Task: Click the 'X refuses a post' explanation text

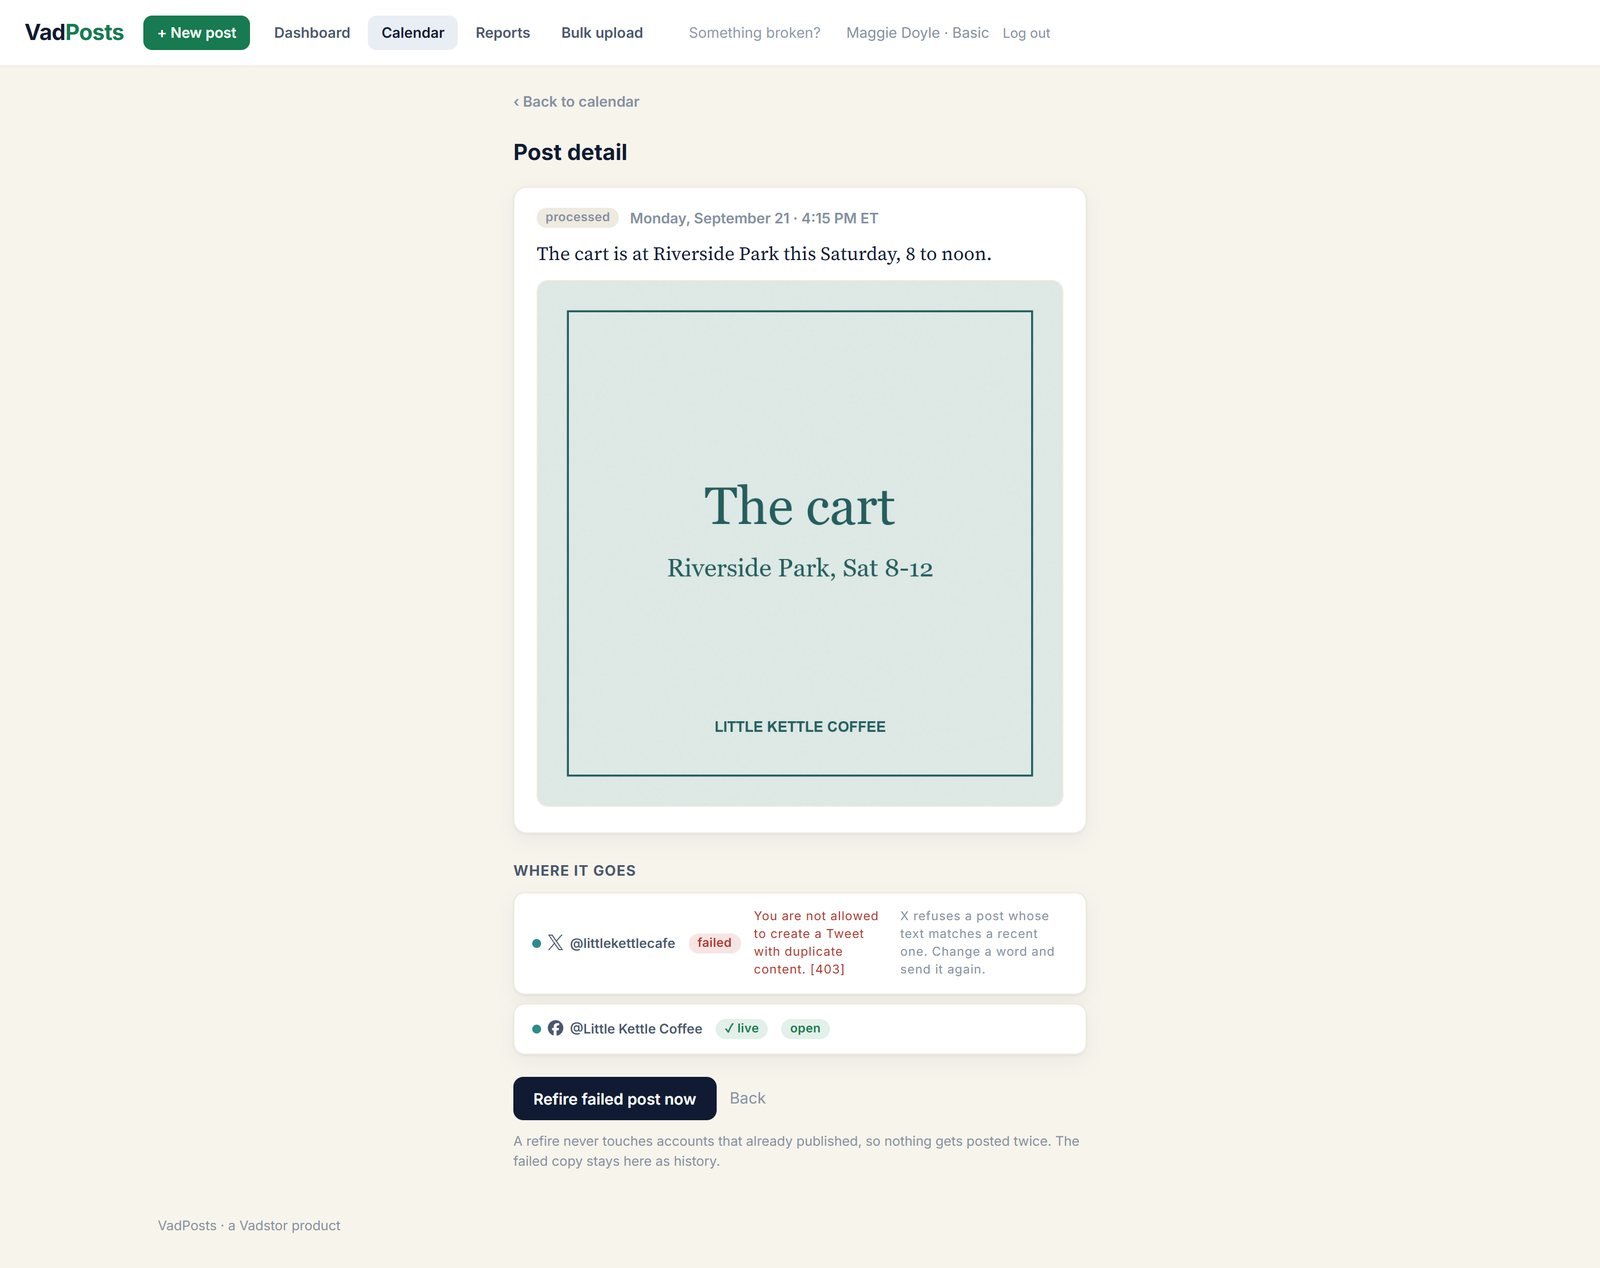Action: [x=977, y=942]
